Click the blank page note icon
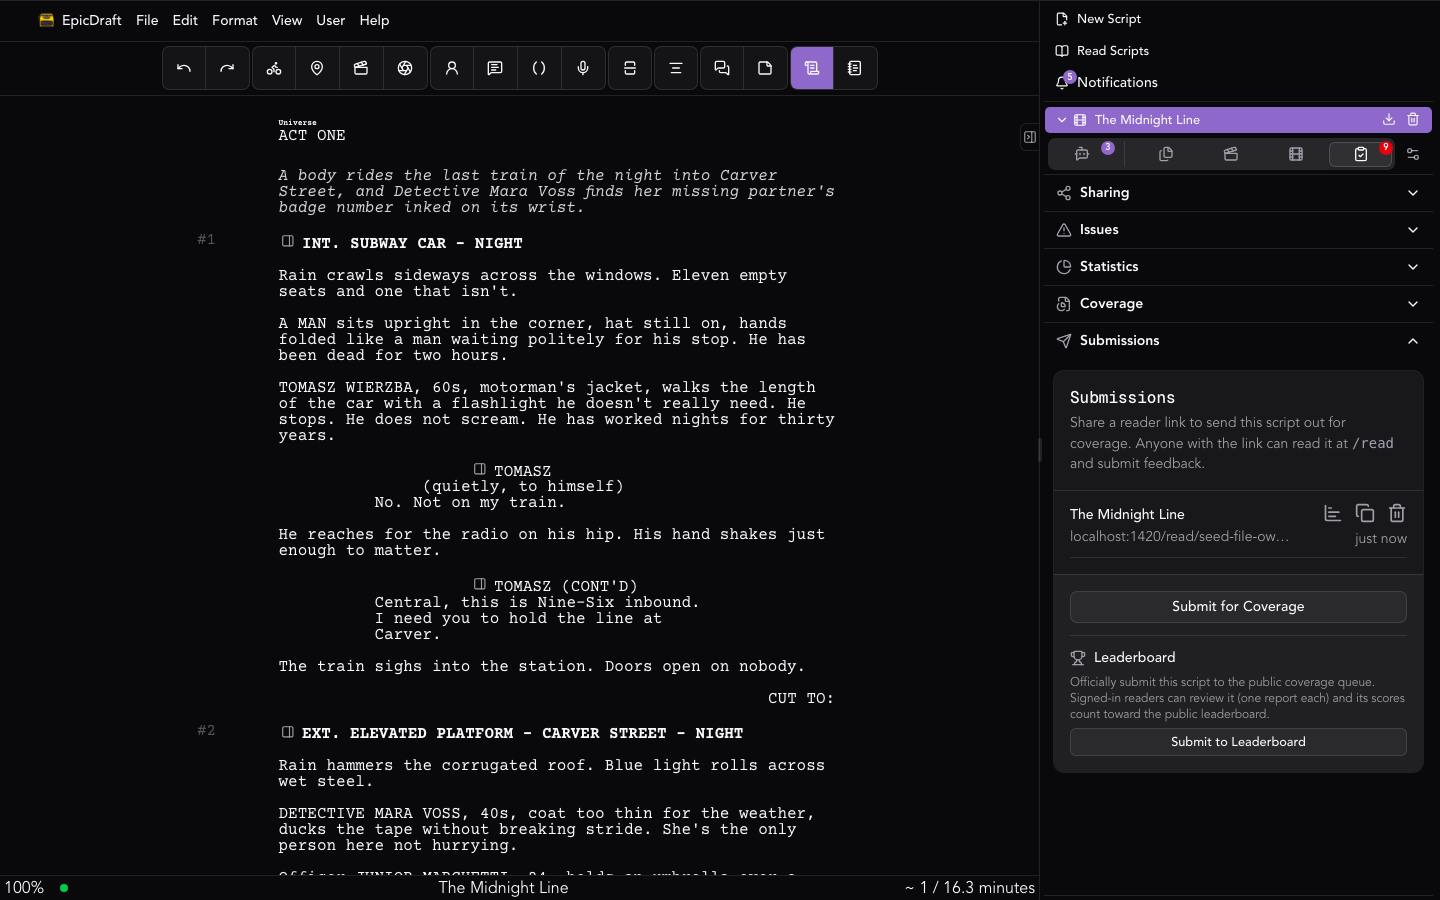This screenshot has width=1440, height=900. 765,68
